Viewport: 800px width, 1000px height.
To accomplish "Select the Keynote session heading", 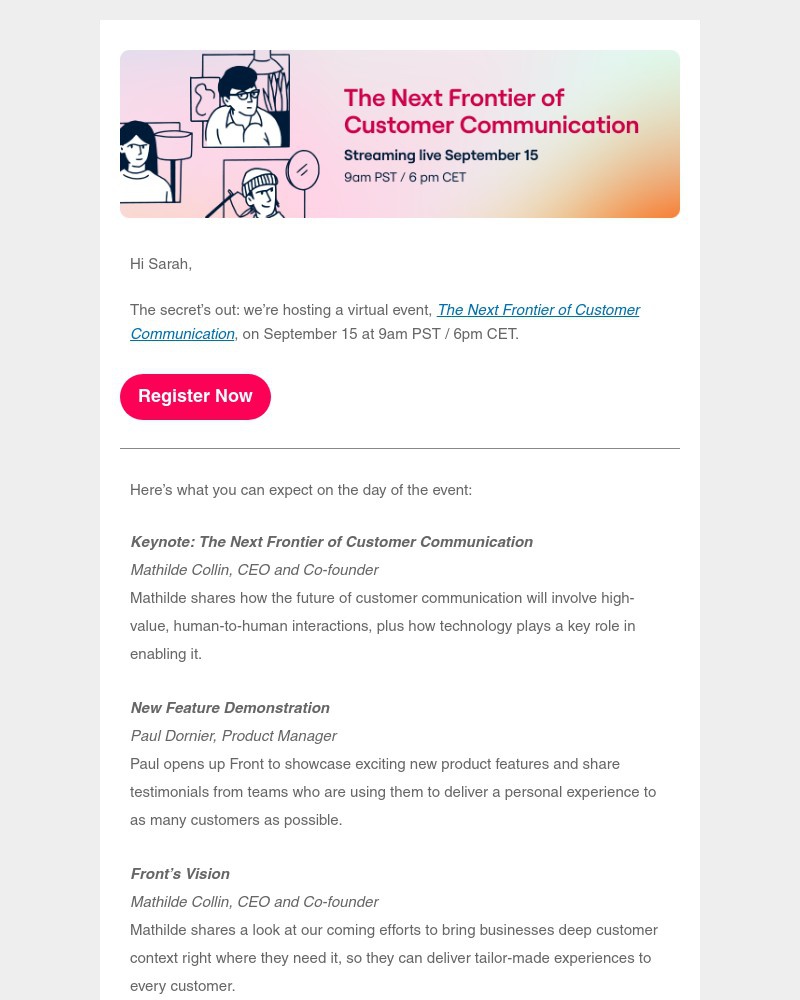I will (x=331, y=542).
